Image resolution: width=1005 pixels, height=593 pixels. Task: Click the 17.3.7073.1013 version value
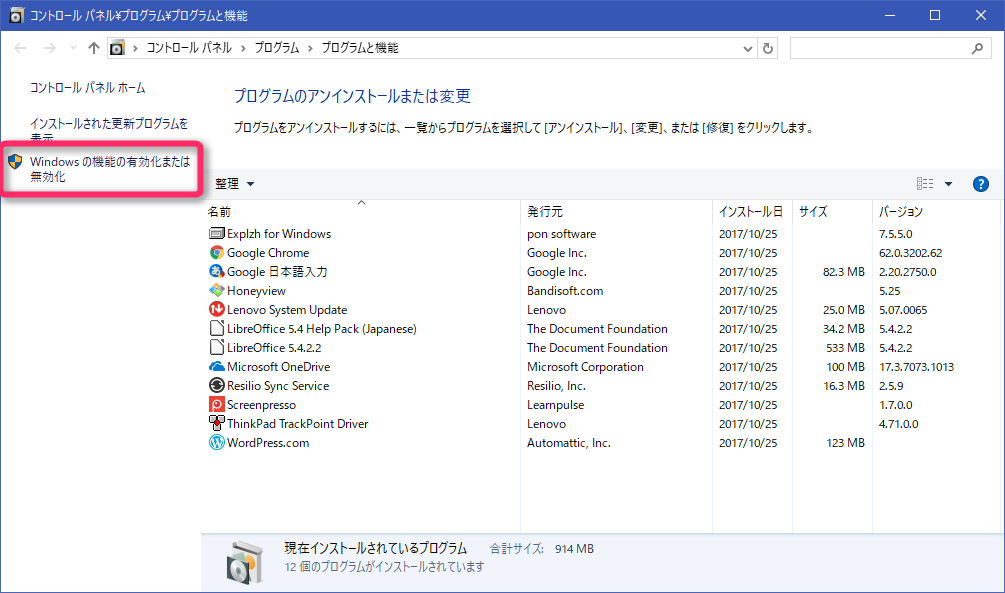pos(917,367)
